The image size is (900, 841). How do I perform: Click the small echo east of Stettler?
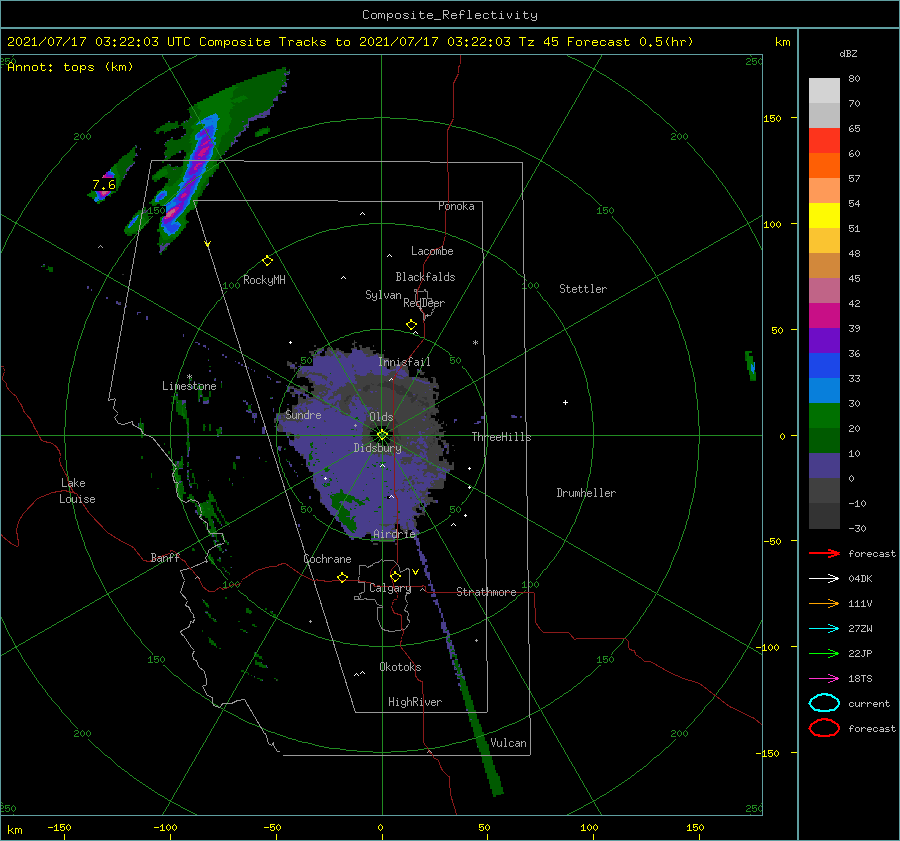(x=751, y=366)
